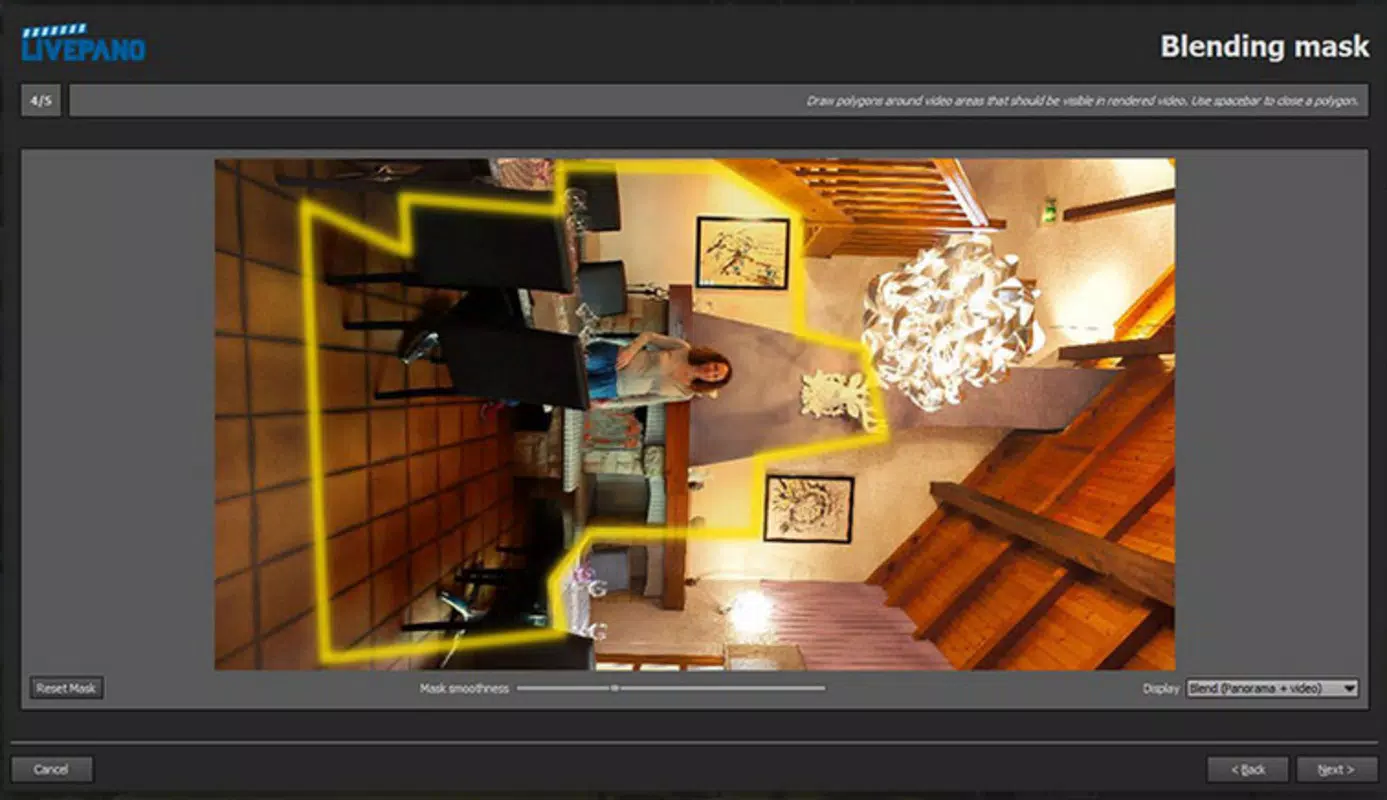
Task: Click the "Mask smoothness" label
Action: (464, 688)
